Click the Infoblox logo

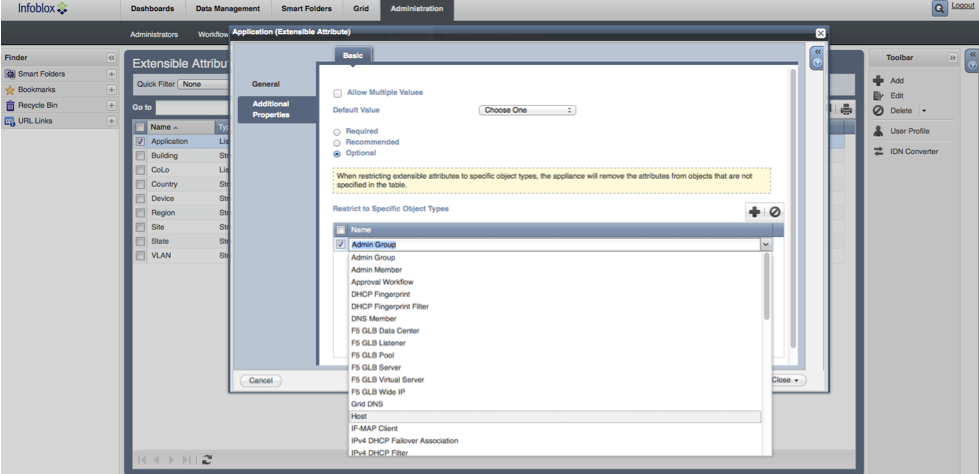coord(43,9)
